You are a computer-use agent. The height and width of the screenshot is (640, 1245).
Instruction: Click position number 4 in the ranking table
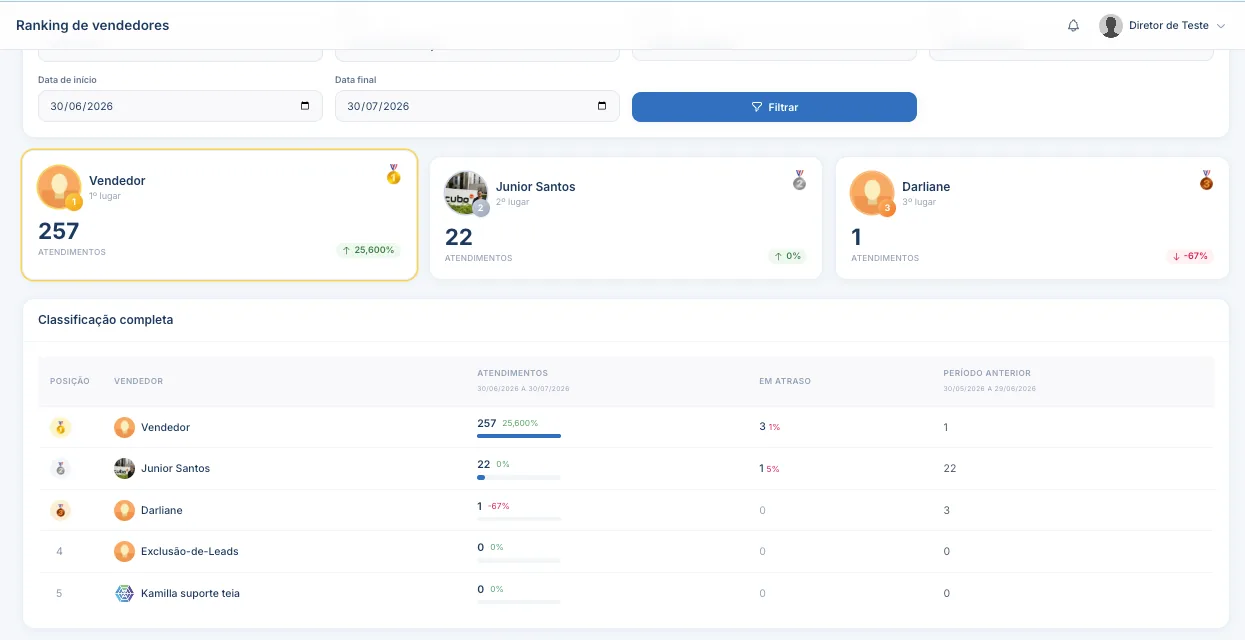coord(60,551)
